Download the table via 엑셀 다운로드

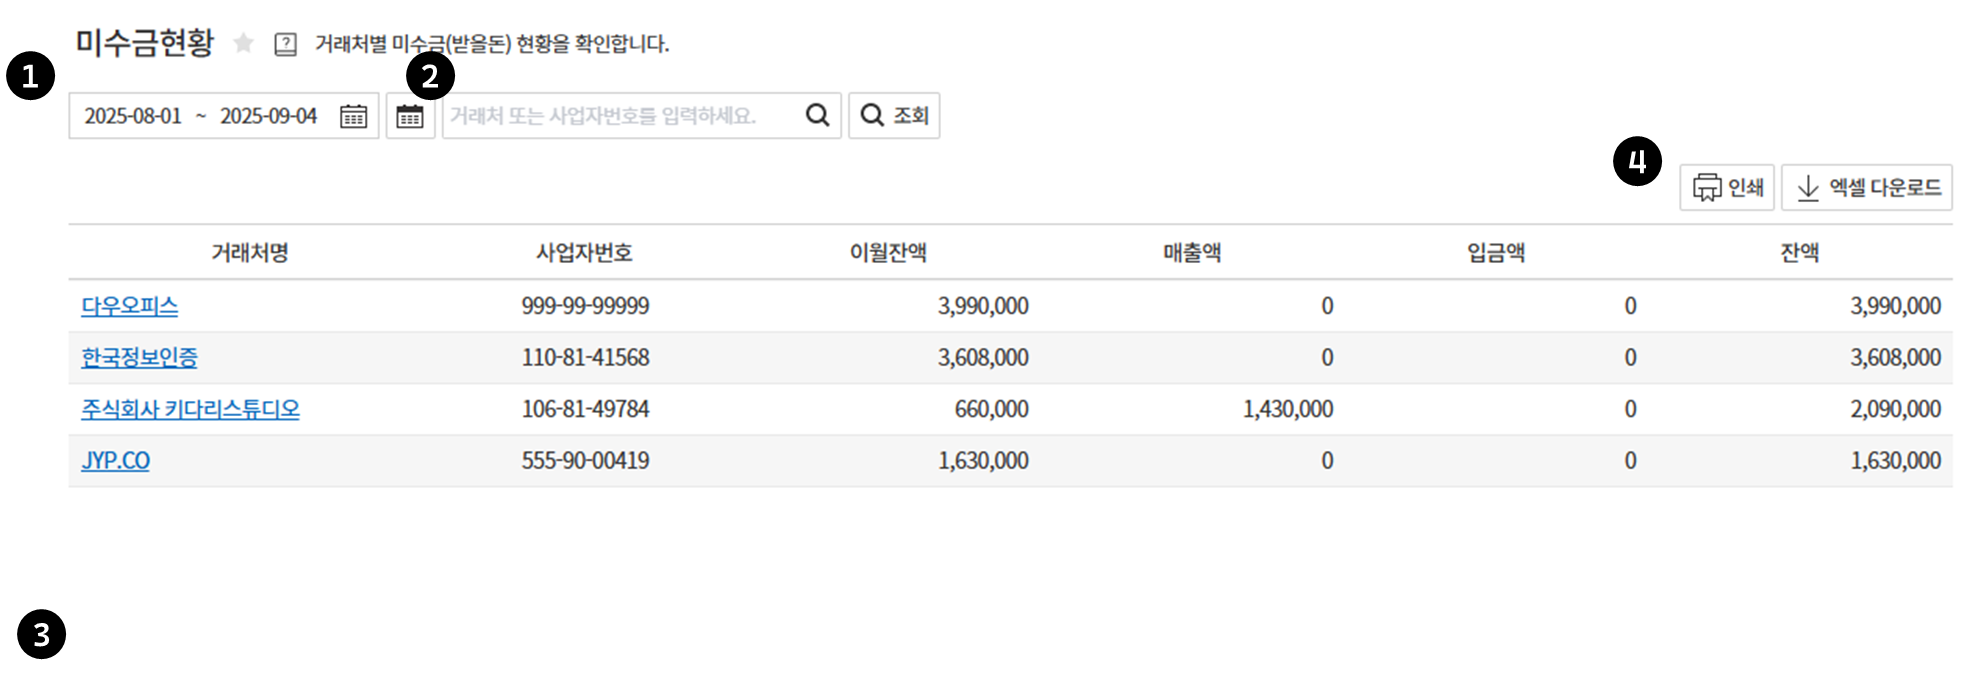[x=1866, y=187]
